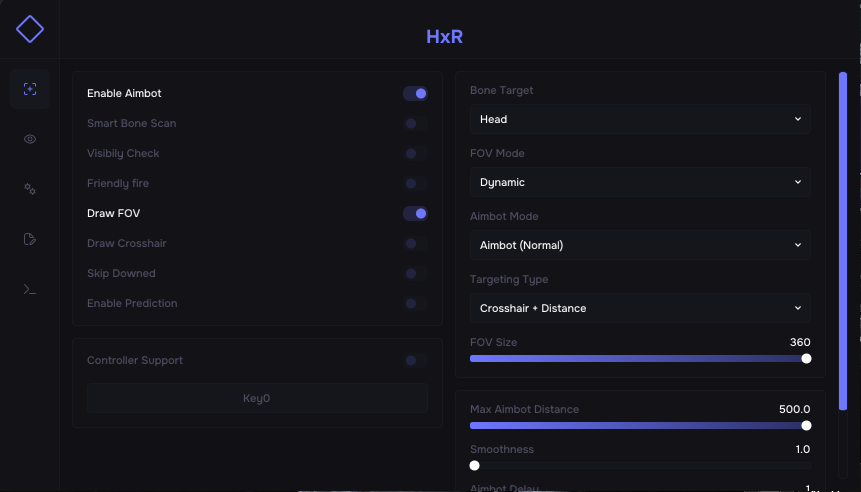Open the terminal console sidebar tab
The width and height of the screenshot is (861, 492).
point(30,289)
